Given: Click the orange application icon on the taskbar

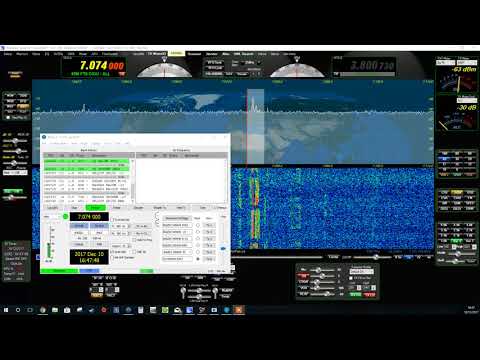Looking at the screenshot, I should (x=239, y=310).
